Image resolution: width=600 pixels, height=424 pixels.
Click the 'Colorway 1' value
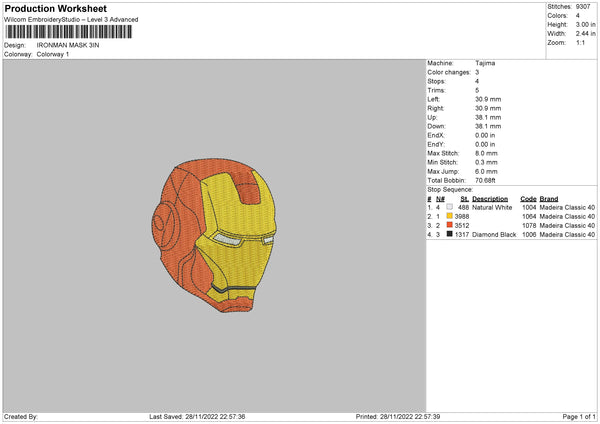(53, 54)
